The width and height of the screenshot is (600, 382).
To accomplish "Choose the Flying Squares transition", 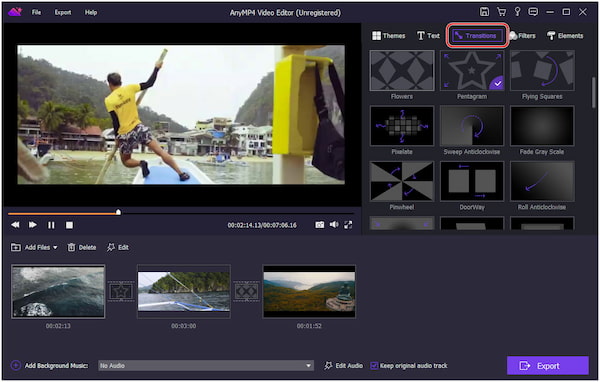I will click(x=542, y=71).
